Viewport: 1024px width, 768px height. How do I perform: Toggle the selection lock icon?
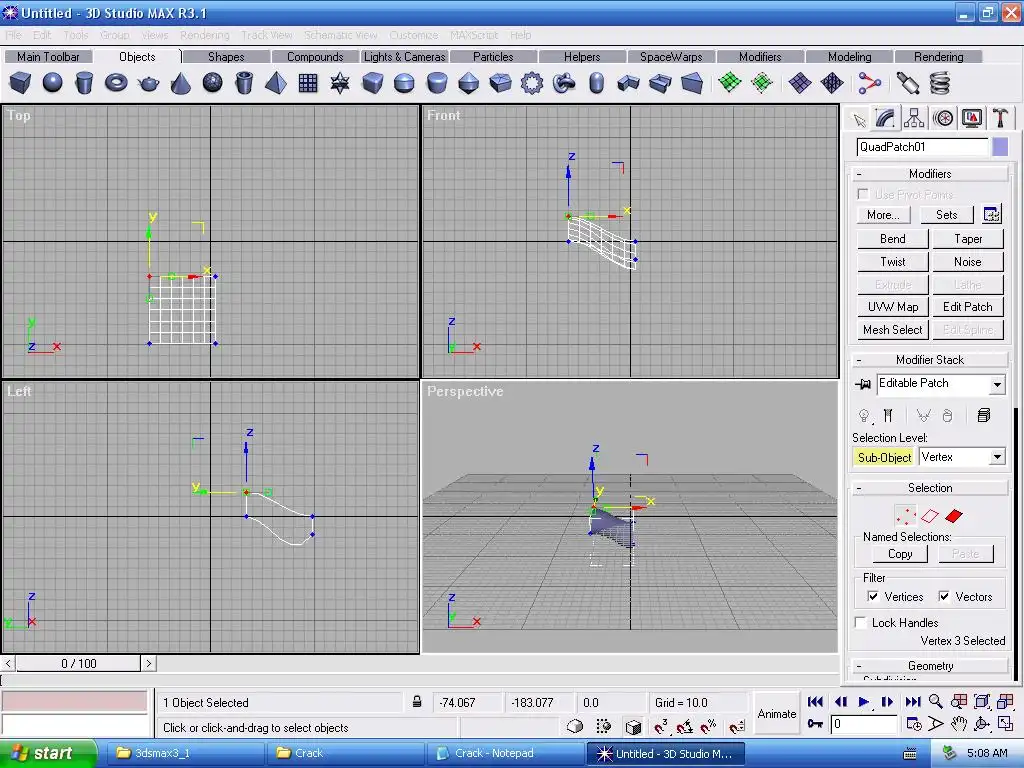pyautogui.click(x=417, y=702)
